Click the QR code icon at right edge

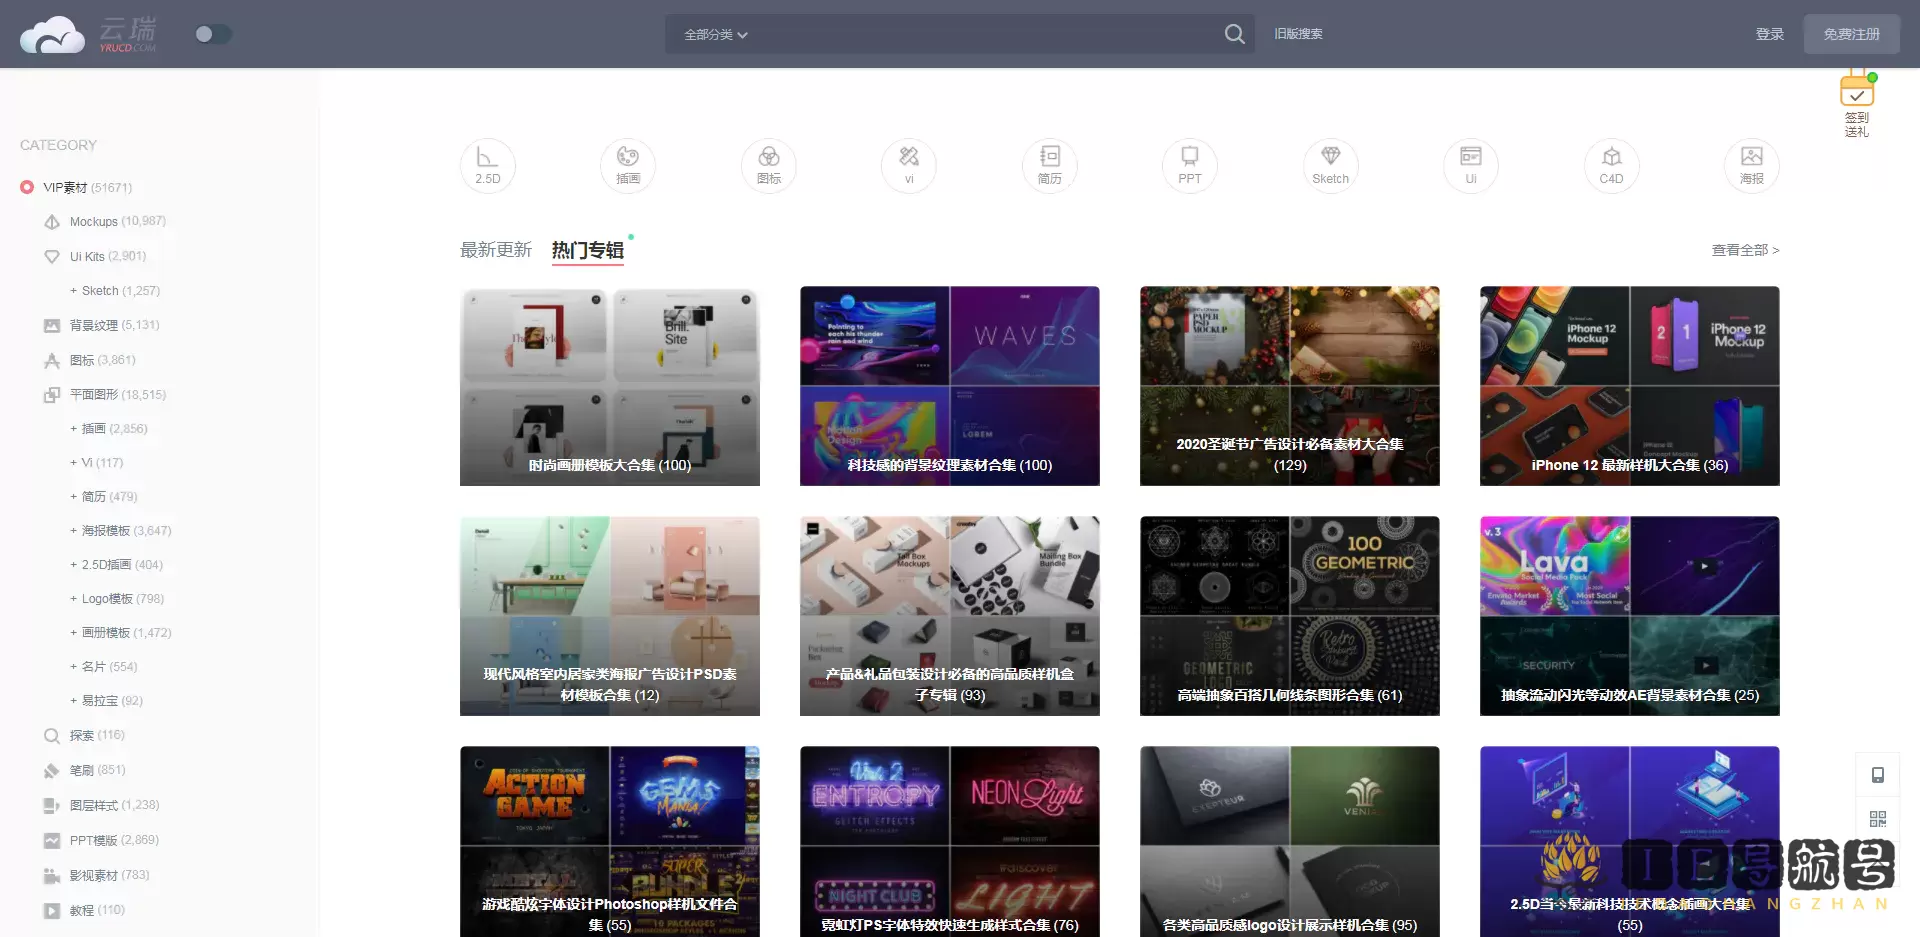point(1877,819)
